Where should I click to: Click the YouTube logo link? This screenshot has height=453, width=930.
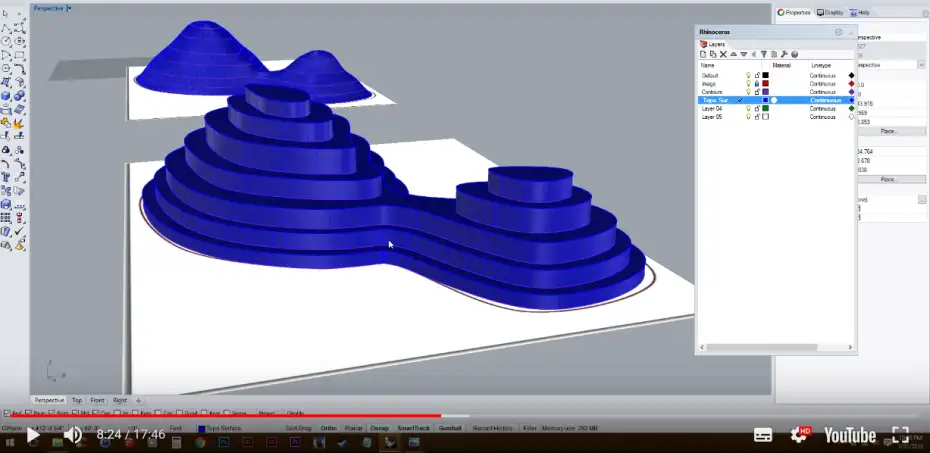pyautogui.click(x=849, y=435)
